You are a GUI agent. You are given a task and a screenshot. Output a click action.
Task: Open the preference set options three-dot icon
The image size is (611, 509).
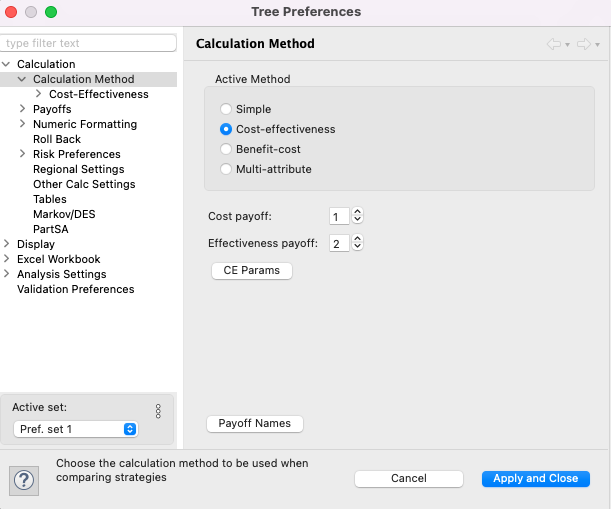point(158,411)
